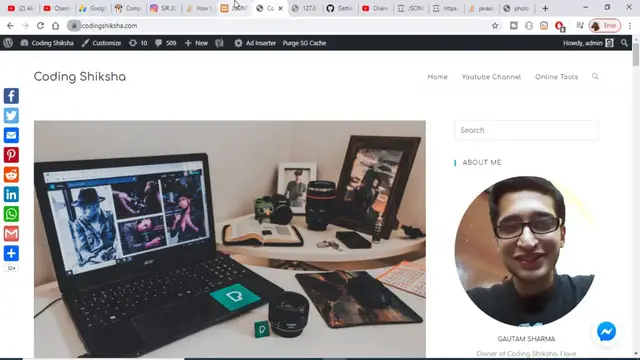Viewport: 640px width, 360px height.
Task: Open Chrome three-dot menu
Action: coord(630,26)
